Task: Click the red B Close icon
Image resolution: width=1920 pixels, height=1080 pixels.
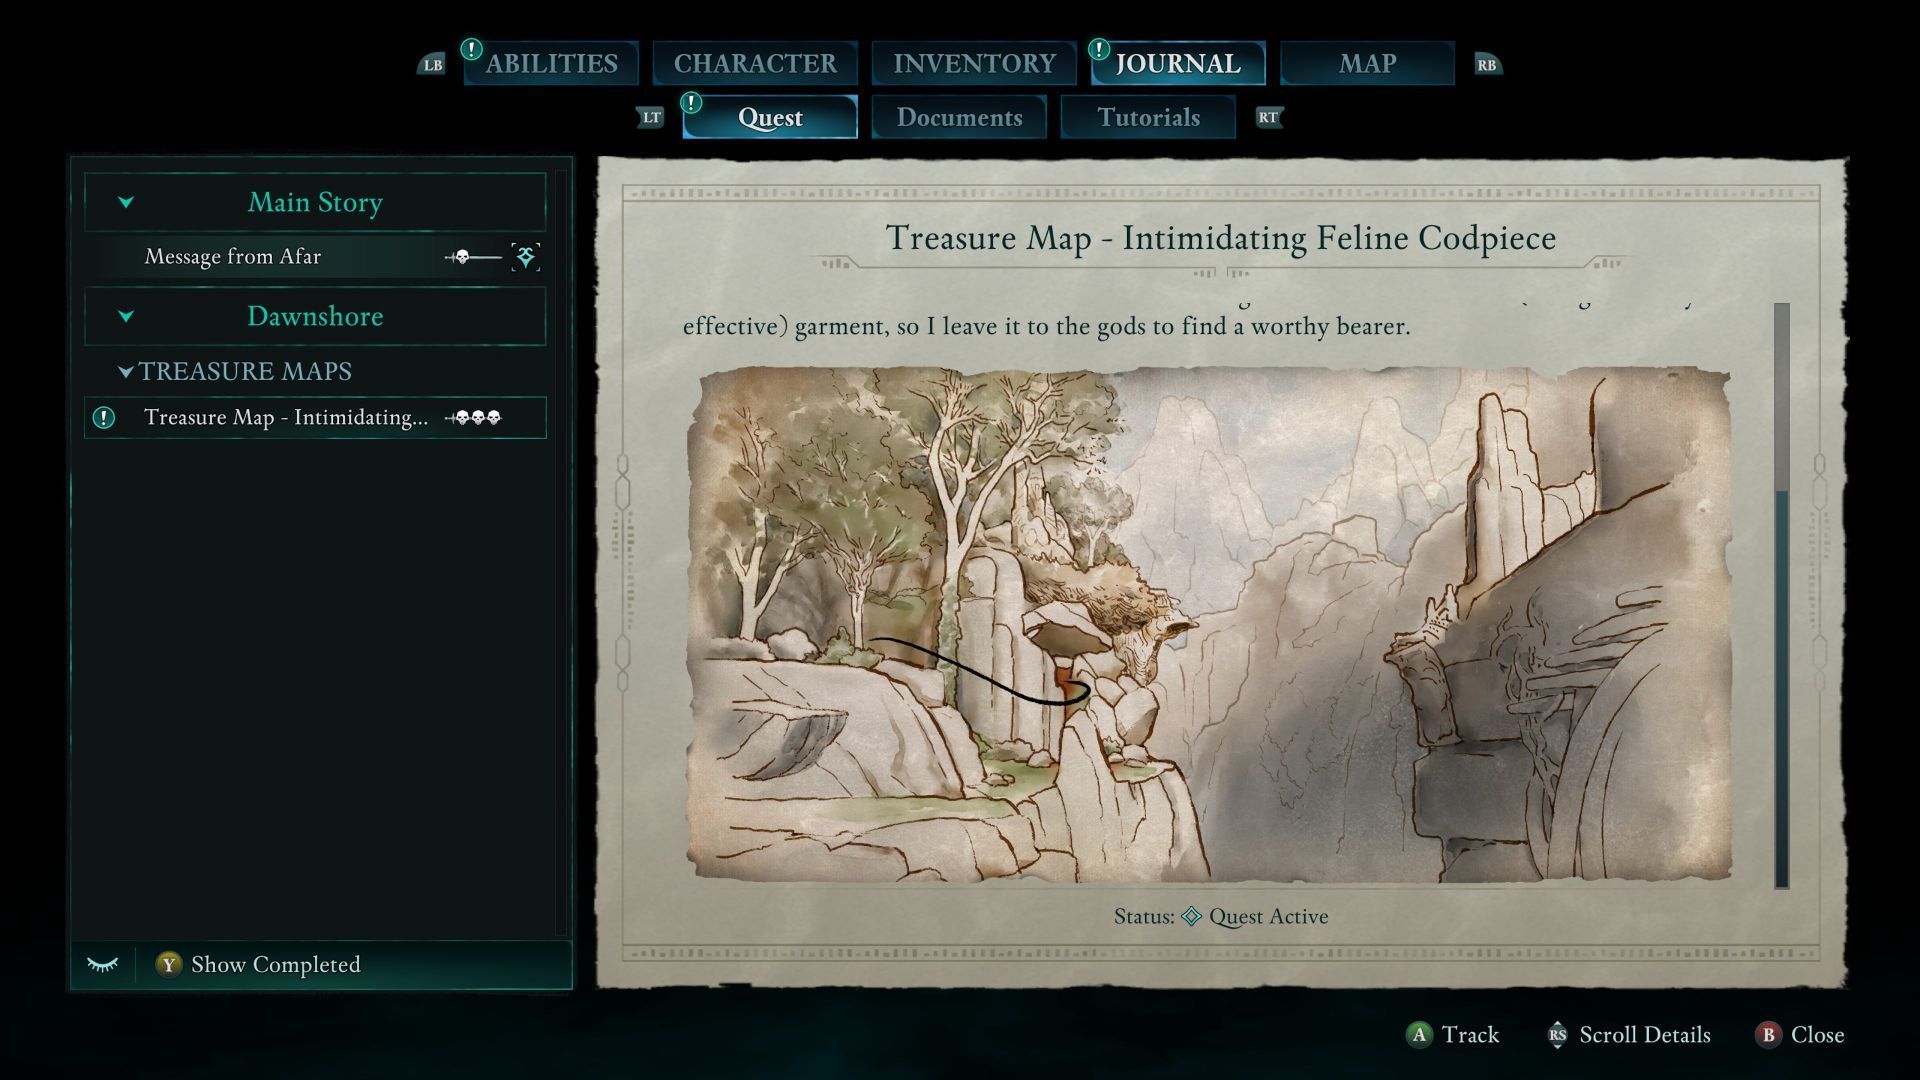Action: (1768, 1035)
